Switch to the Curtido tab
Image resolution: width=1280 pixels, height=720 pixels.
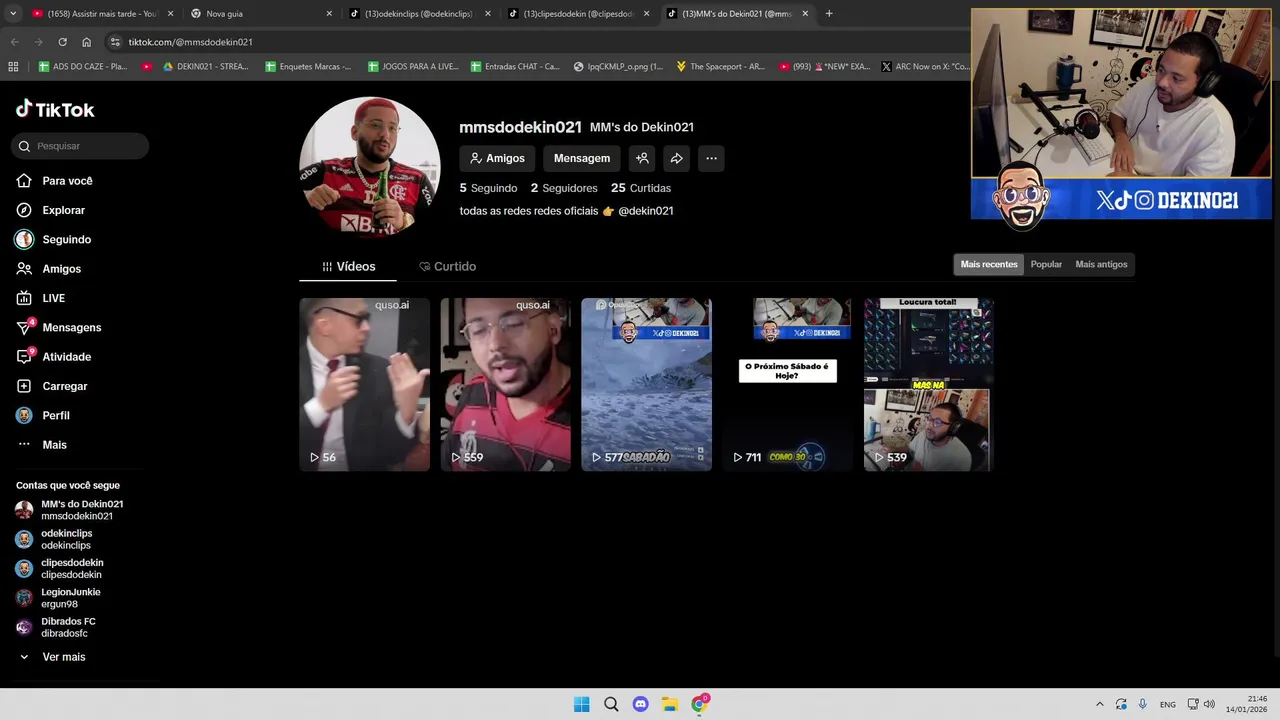click(x=447, y=266)
